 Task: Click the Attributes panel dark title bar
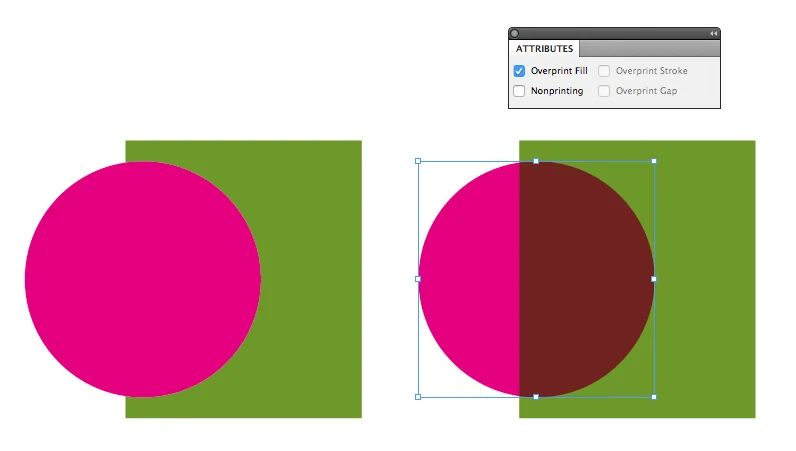click(x=614, y=33)
